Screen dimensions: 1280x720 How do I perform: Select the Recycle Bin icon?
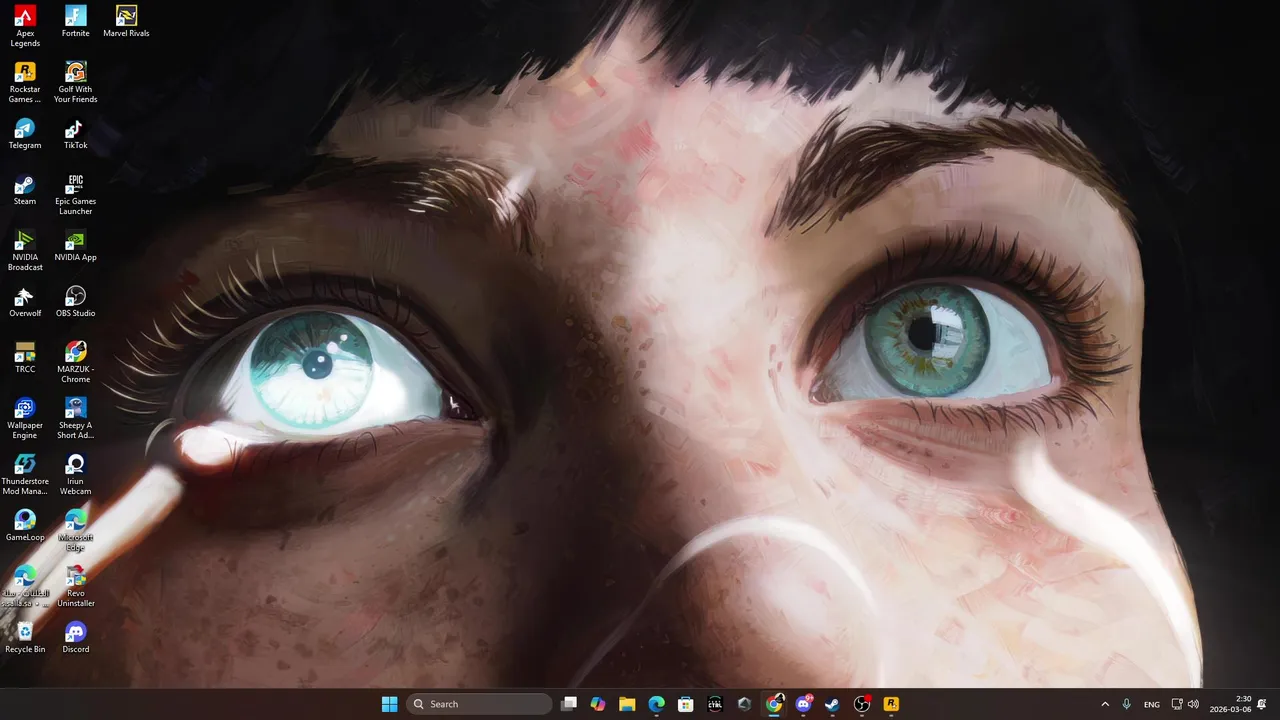coord(25,637)
